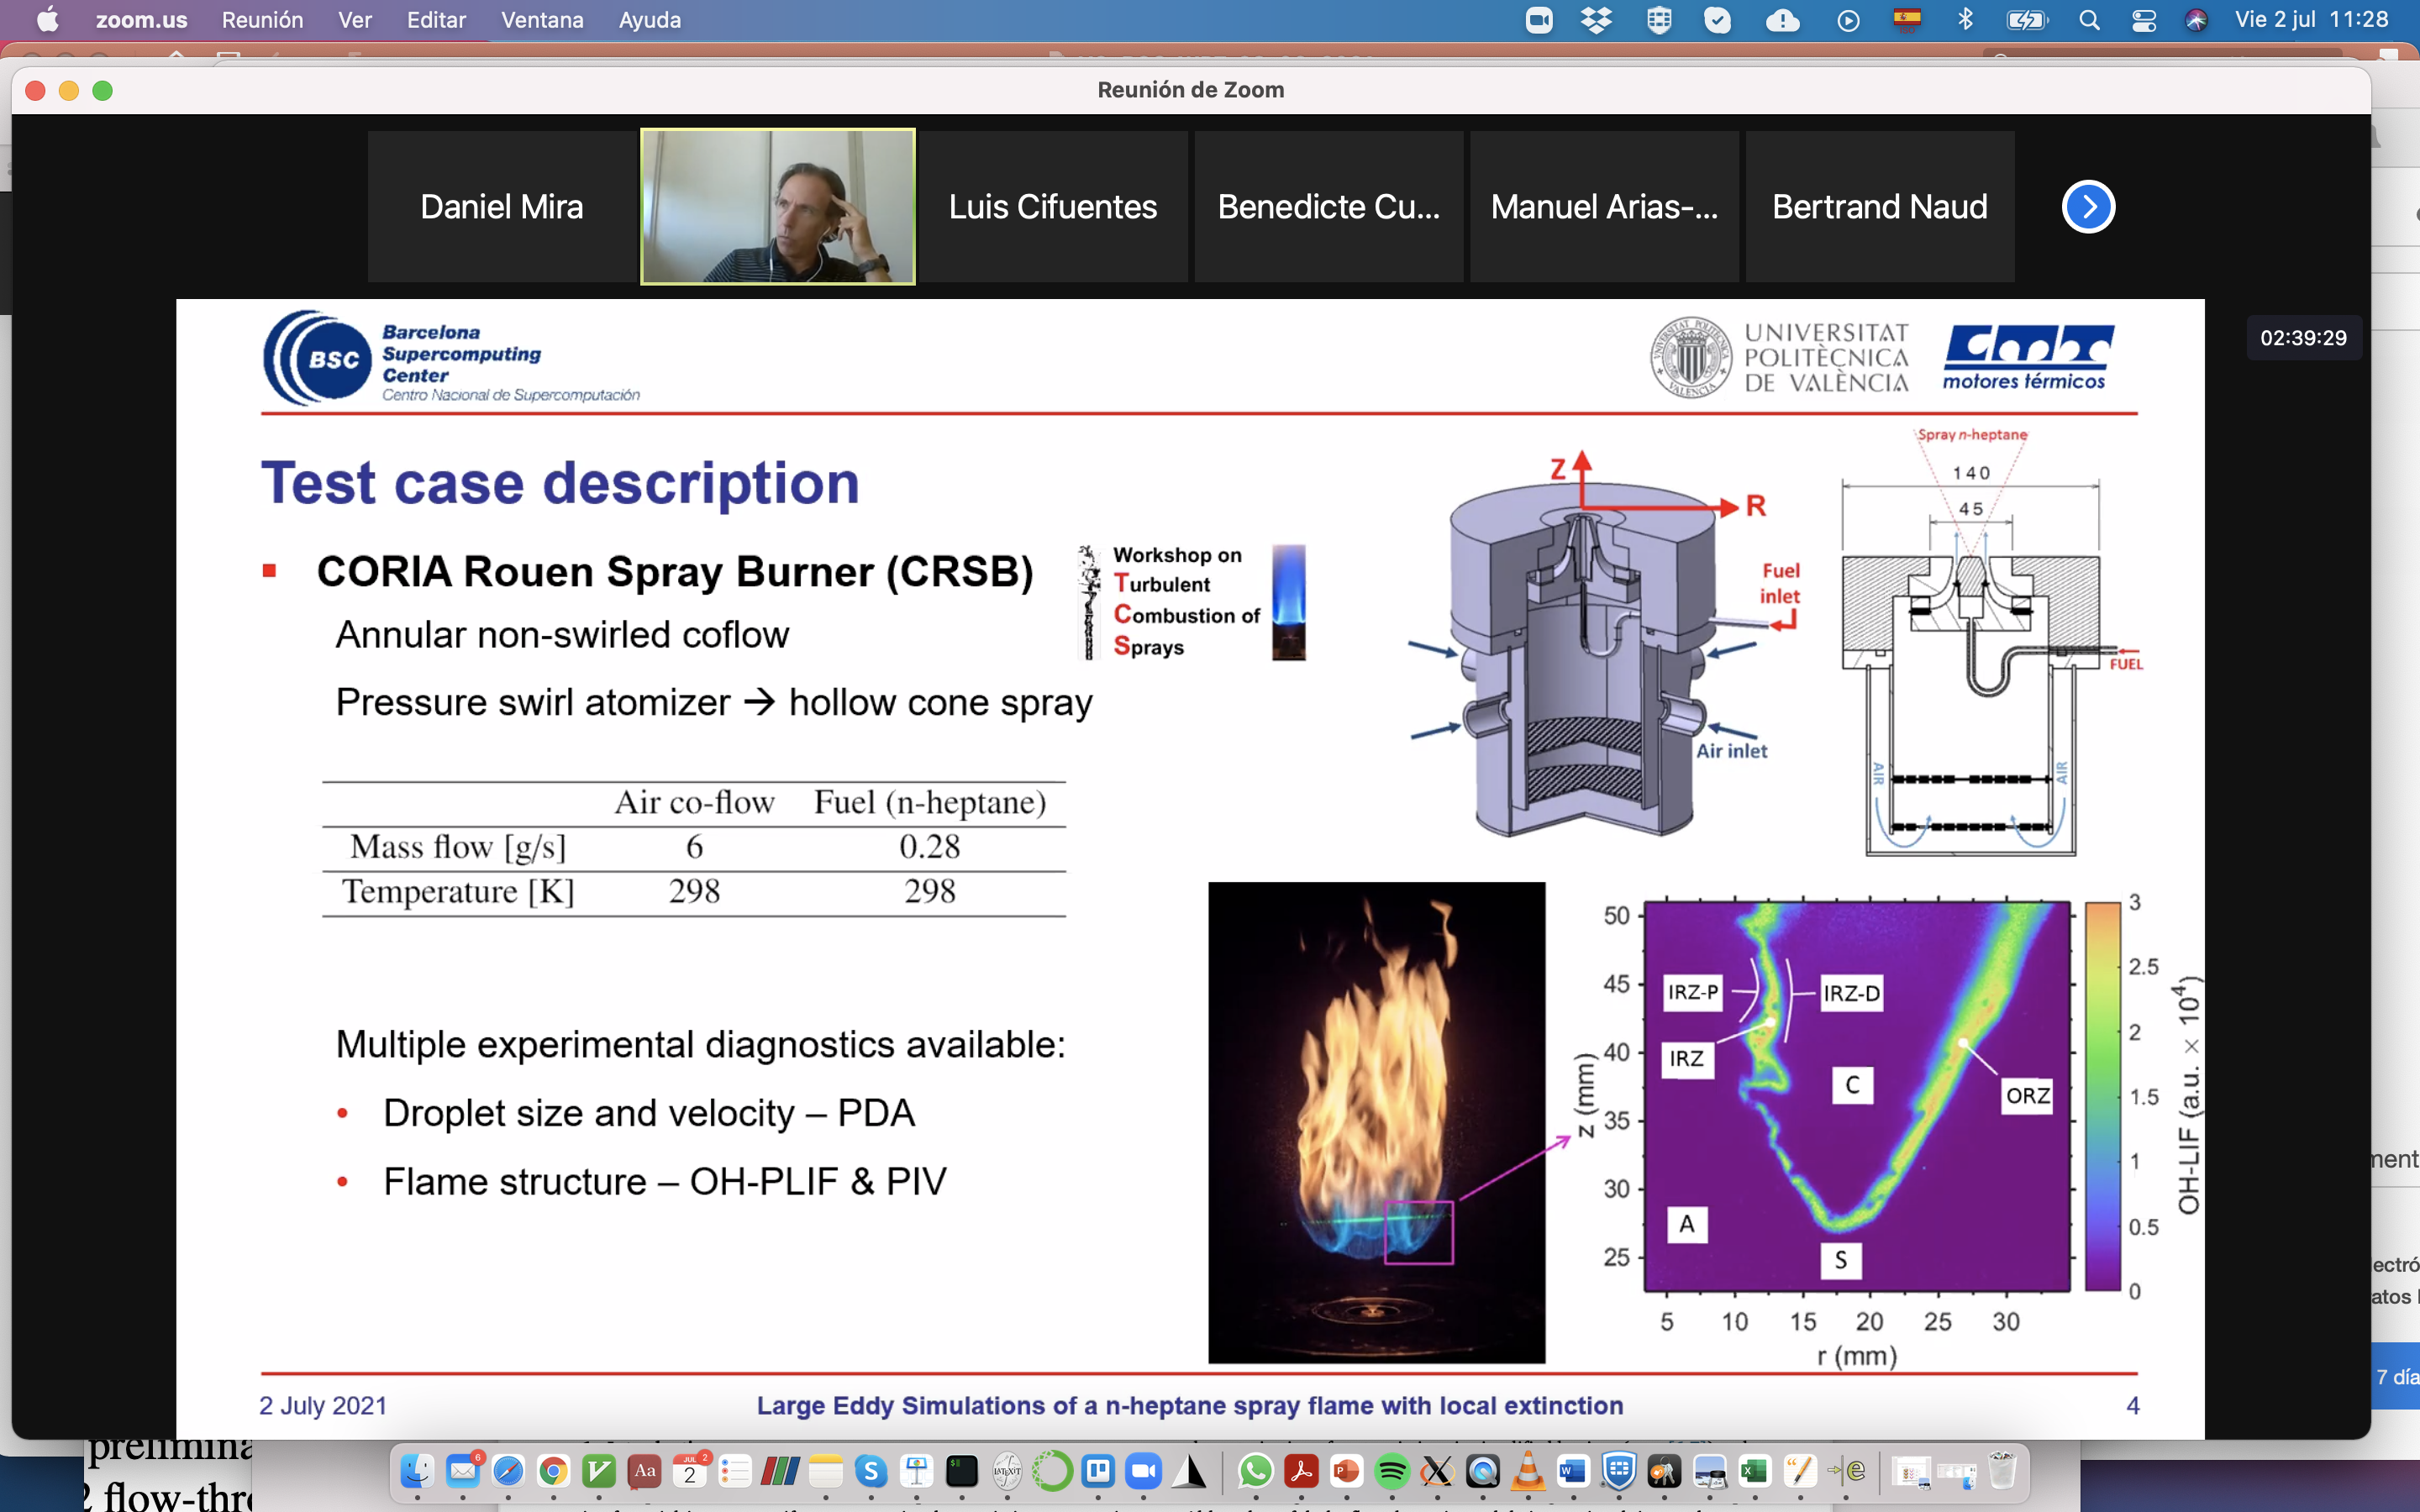This screenshot has height=1512, width=2420.
Task: Open Terminal from the Dock
Action: [962, 1471]
